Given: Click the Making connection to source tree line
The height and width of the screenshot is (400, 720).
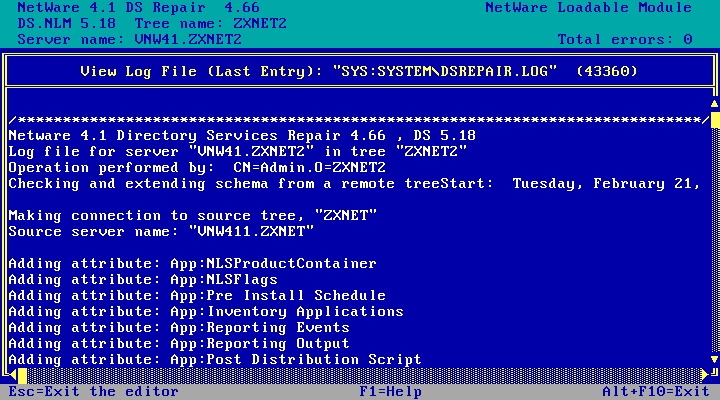Looking at the screenshot, I should coord(192,216).
